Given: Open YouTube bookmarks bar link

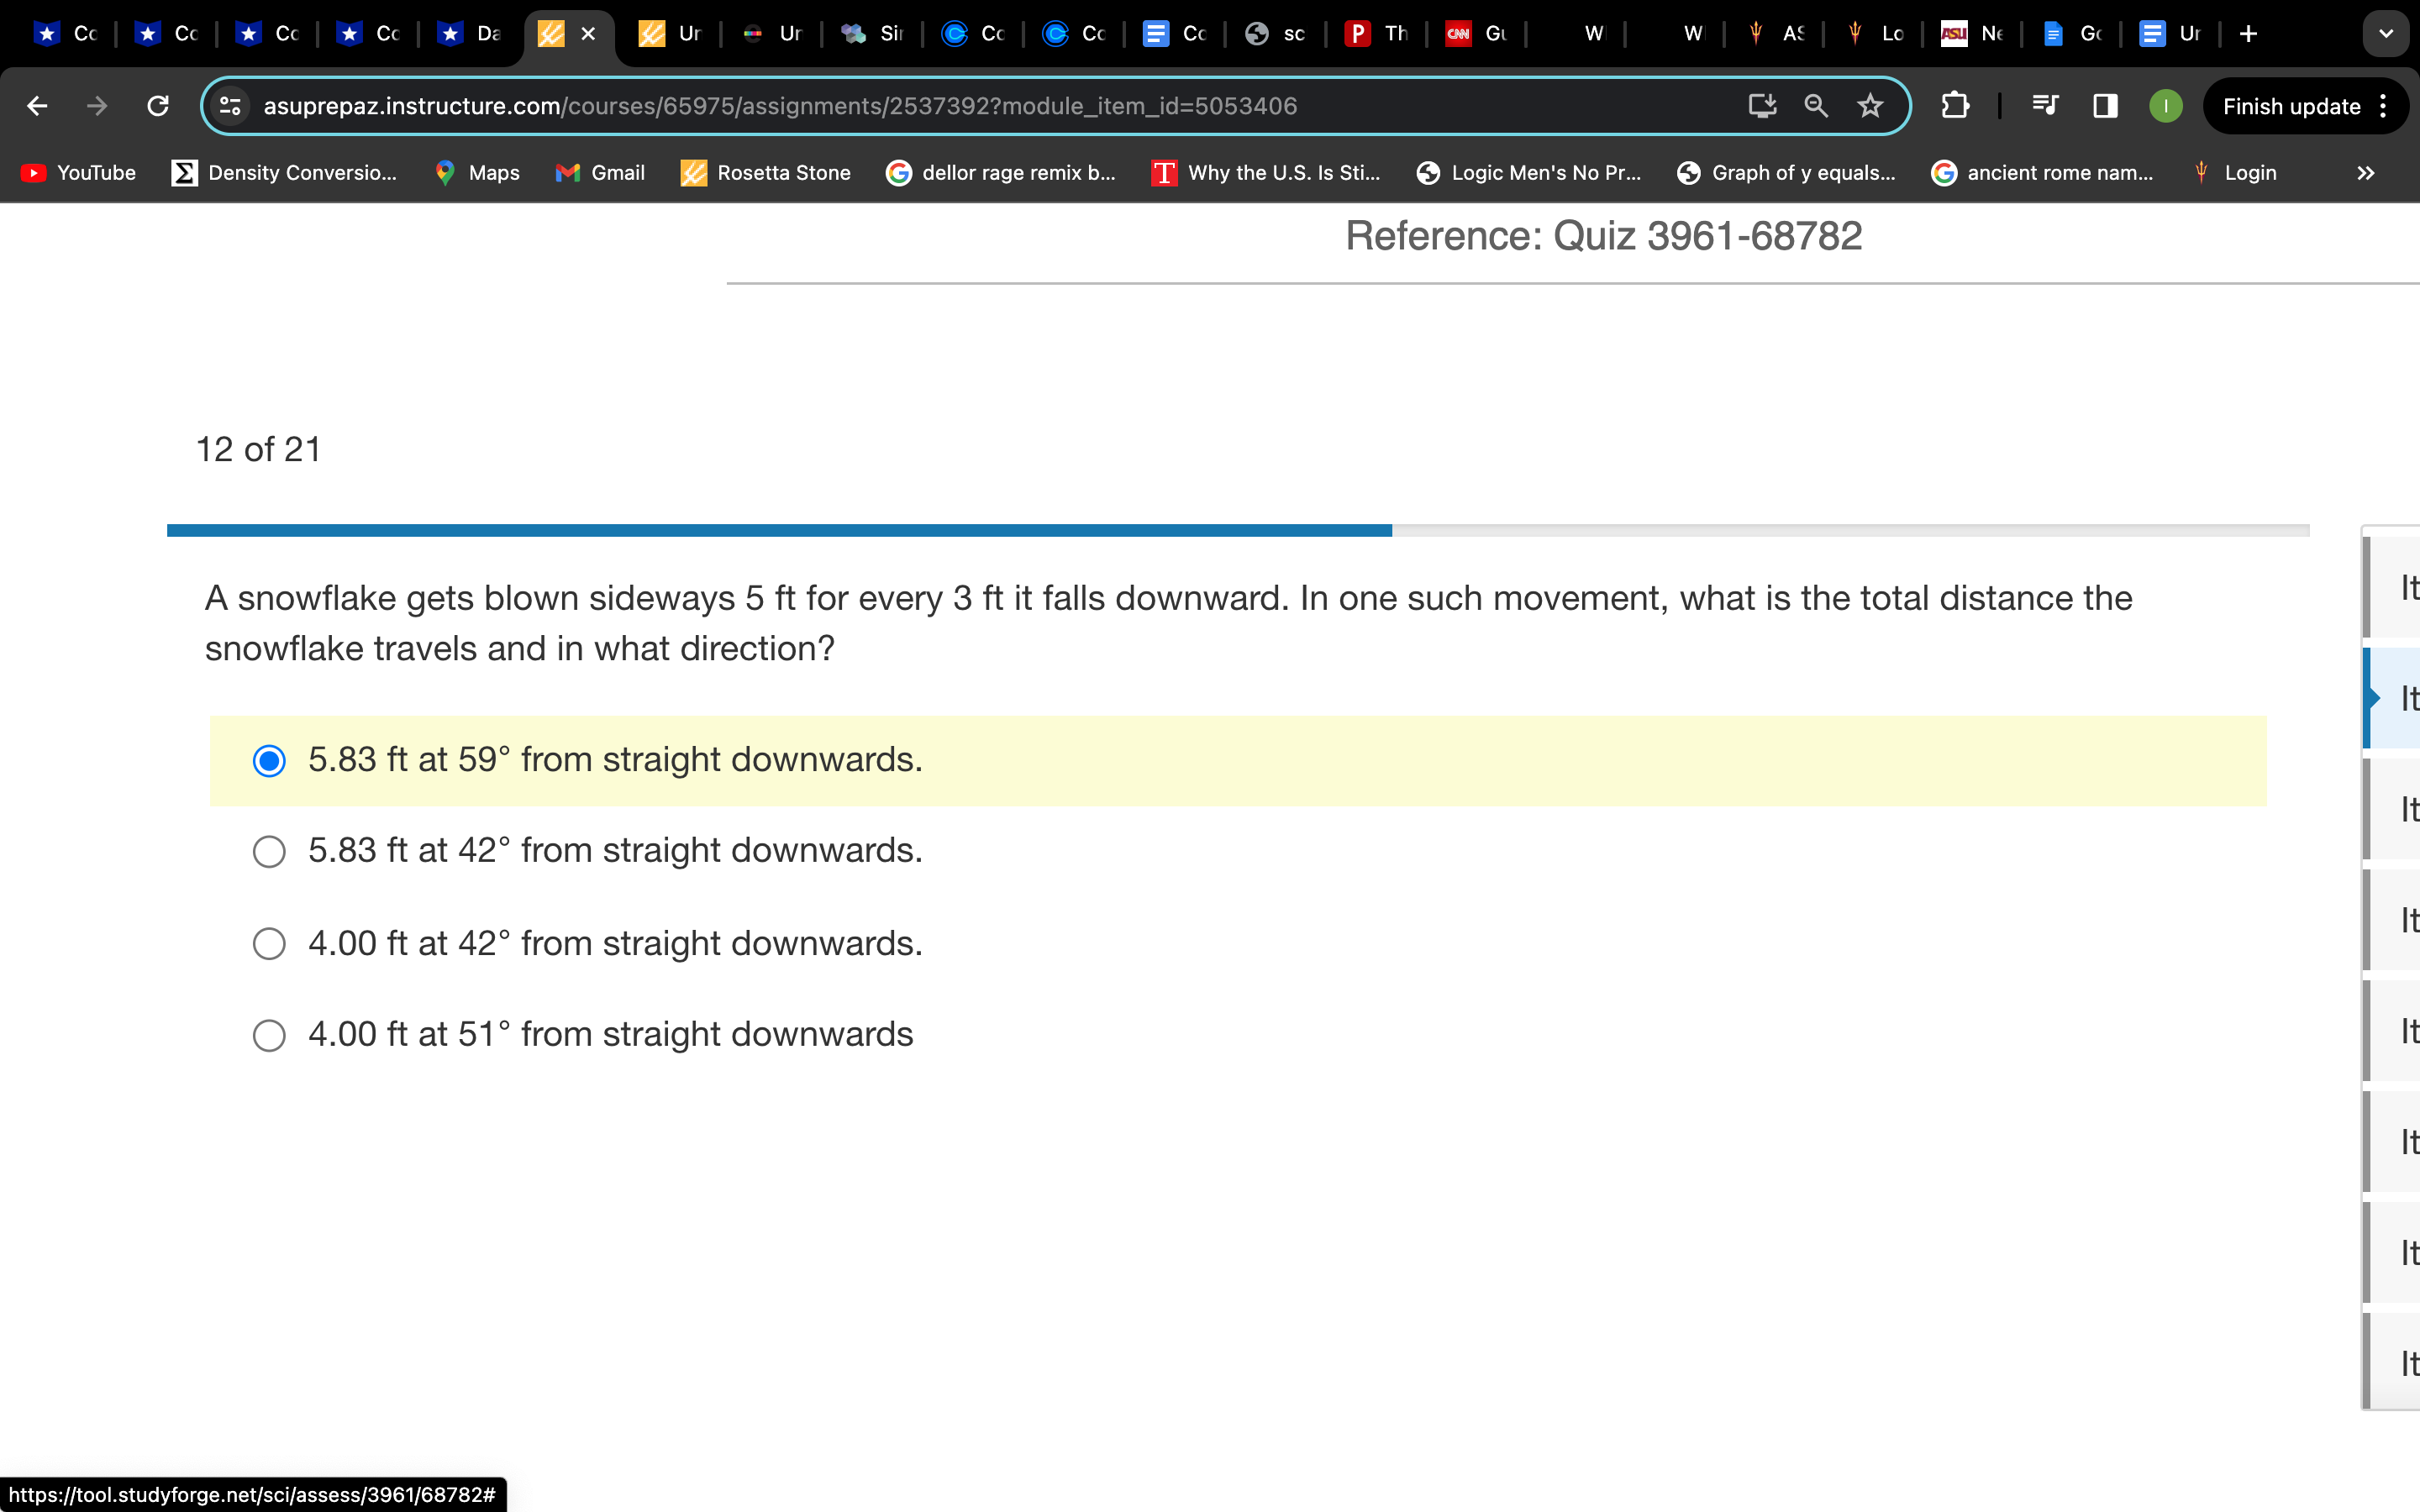Looking at the screenshot, I should point(75,172).
